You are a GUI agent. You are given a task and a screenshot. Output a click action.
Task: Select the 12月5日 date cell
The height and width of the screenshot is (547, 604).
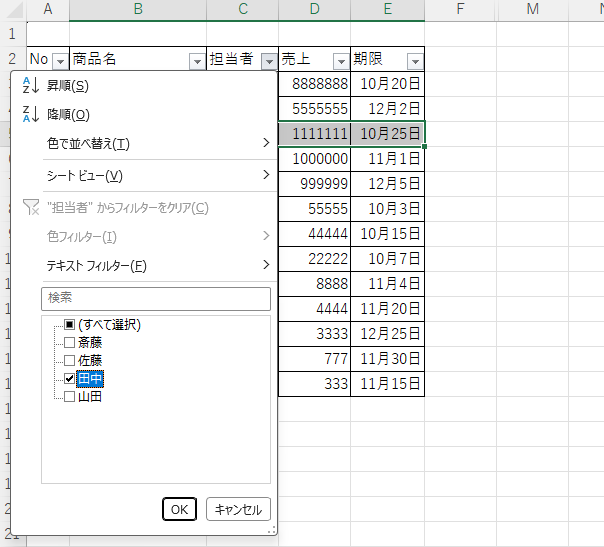point(388,184)
